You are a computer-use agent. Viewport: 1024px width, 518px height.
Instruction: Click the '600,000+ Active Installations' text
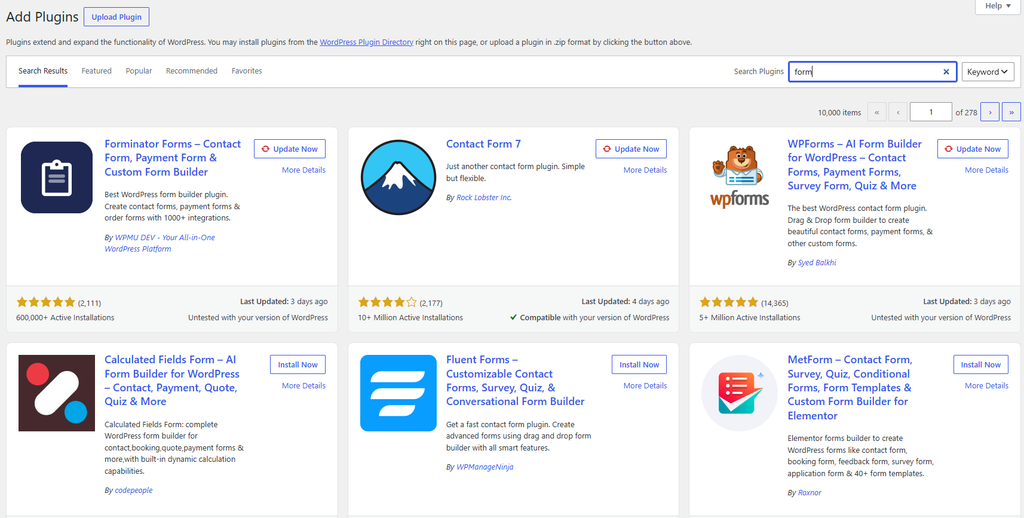[x=65, y=317]
